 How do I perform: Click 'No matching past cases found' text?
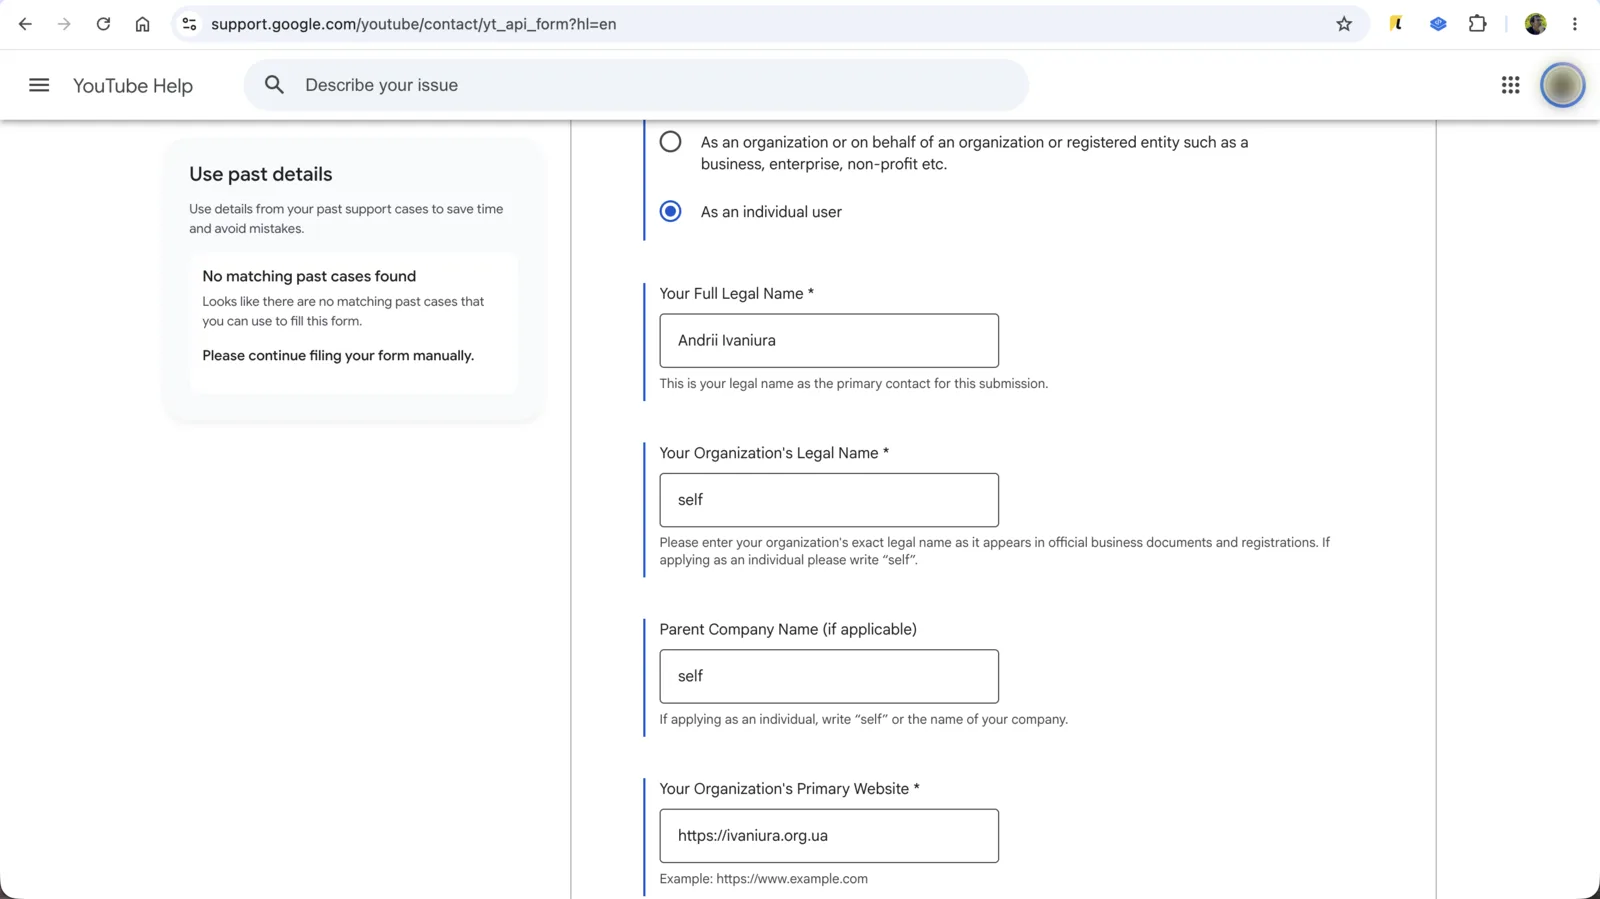click(x=309, y=276)
